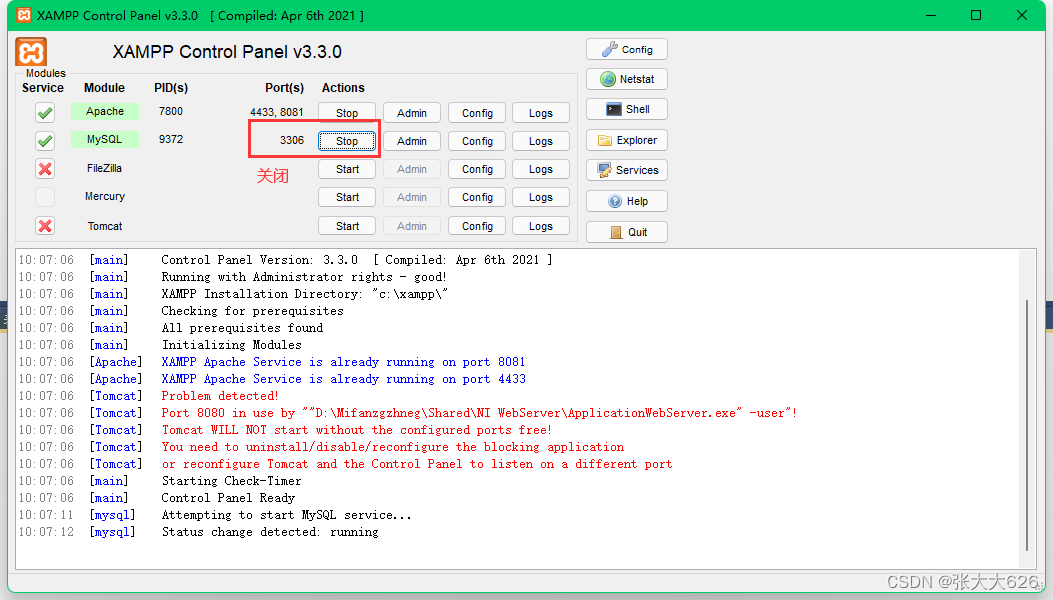Screen dimensions: 1053x600
Task: Click Apache PID 7800
Action: point(171,112)
